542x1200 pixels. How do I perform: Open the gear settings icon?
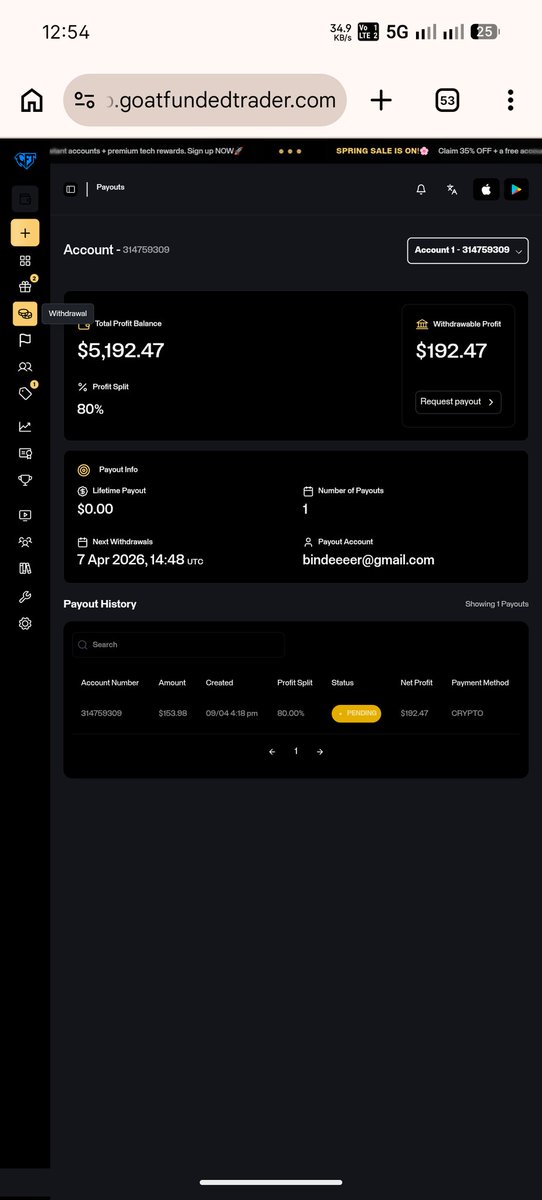(x=25, y=623)
